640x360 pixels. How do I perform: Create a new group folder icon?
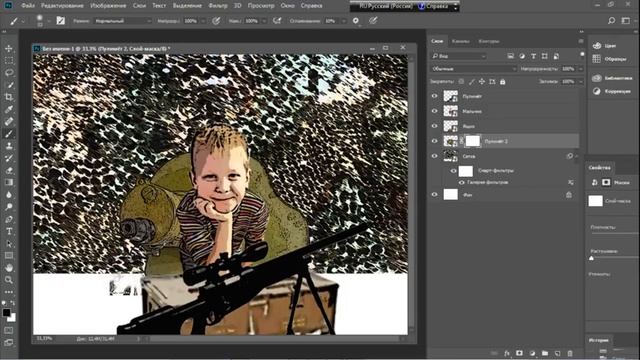tap(545, 353)
